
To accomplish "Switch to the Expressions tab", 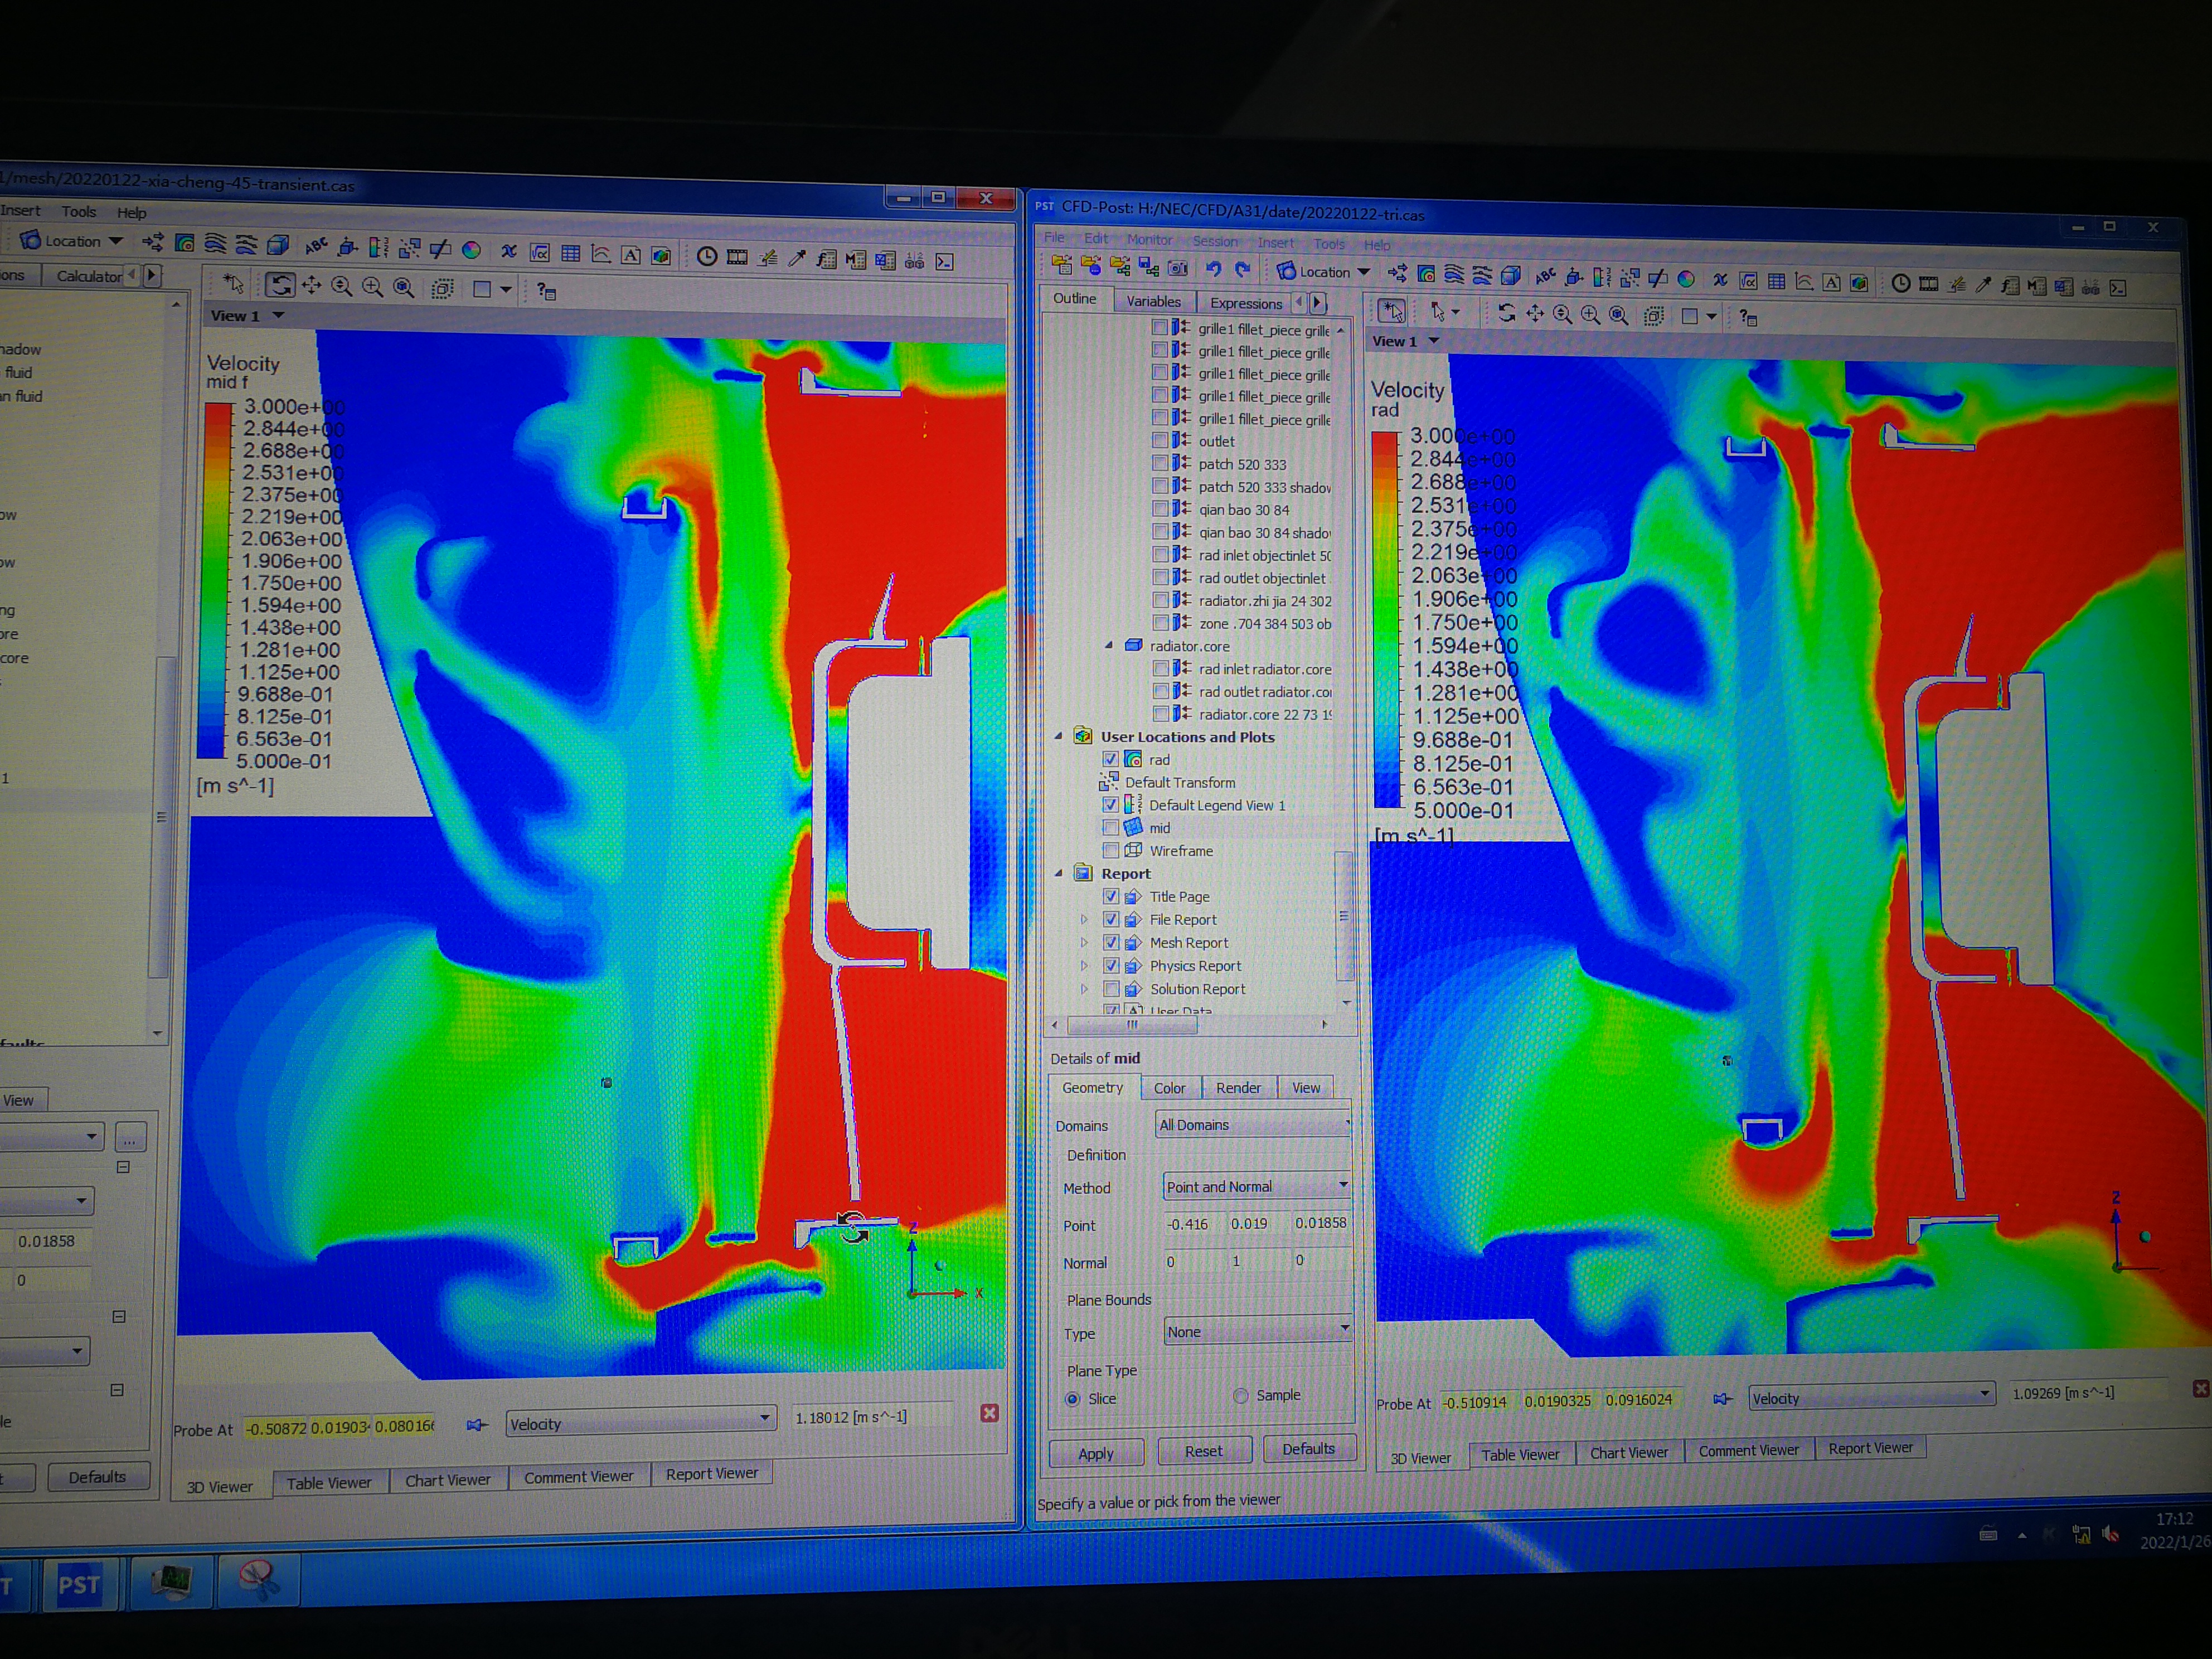I will tap(1245, 303).
